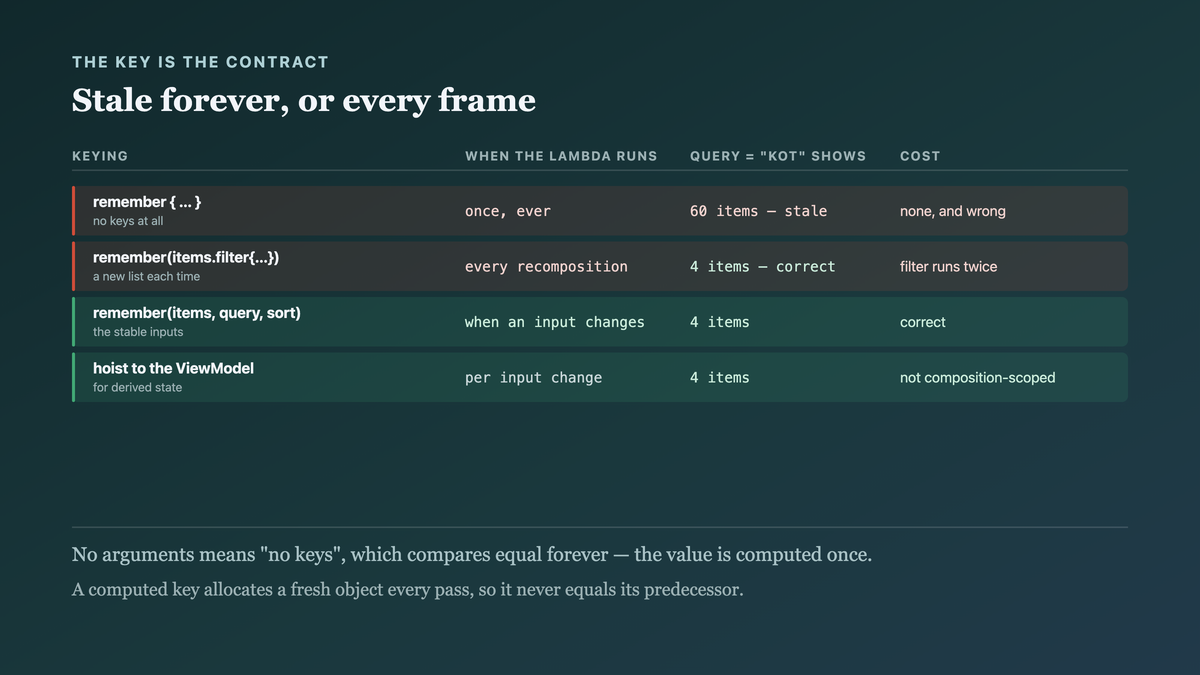Click the 'no keys at all' subtitle
Image resolution: width=1200 pixels, height=675 pixels.
[128, 221]
